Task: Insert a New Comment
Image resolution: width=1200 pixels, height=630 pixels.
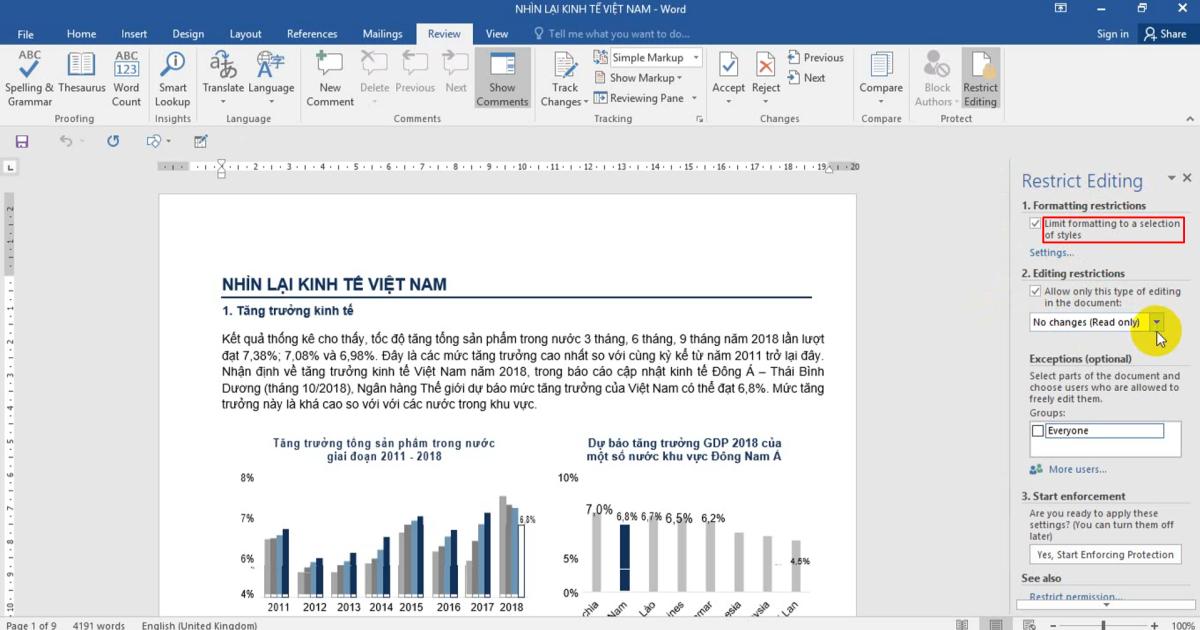Action: (330, 78)
